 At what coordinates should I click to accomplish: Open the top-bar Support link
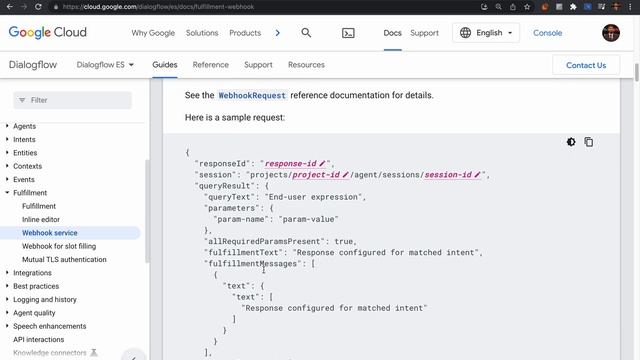[x=424, y=33]
